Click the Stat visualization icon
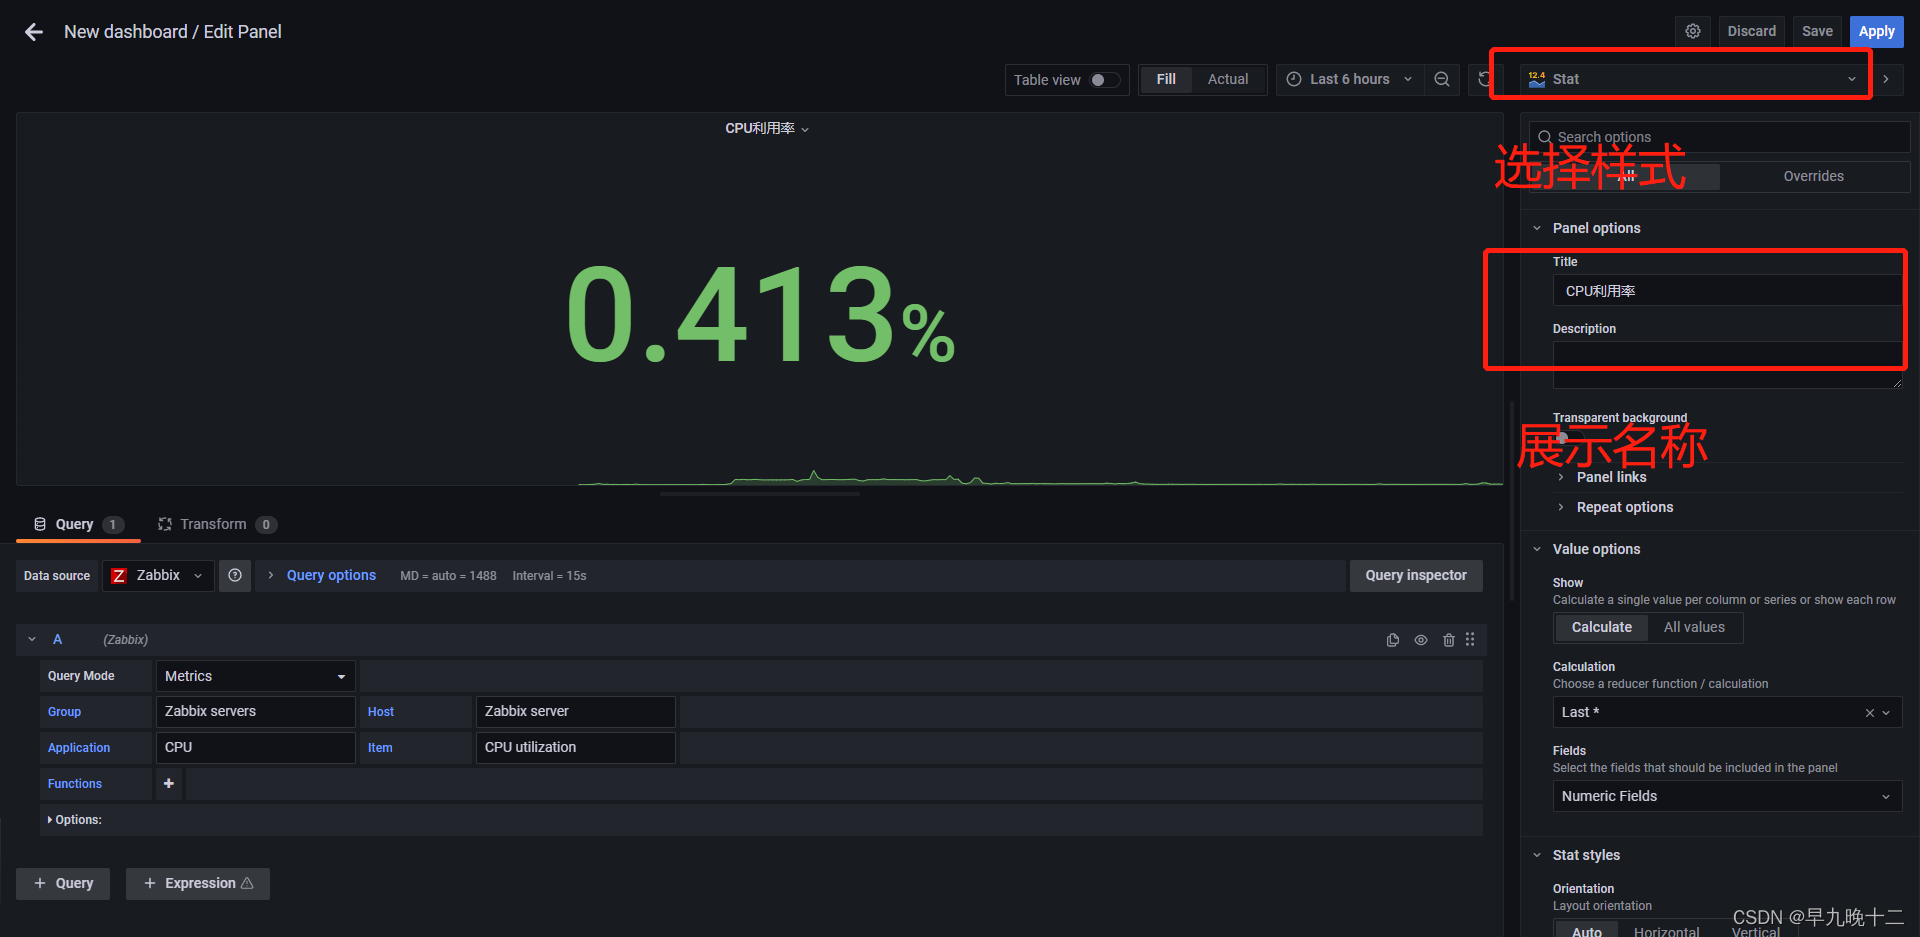The image size is (1920, 937). 1537,79
